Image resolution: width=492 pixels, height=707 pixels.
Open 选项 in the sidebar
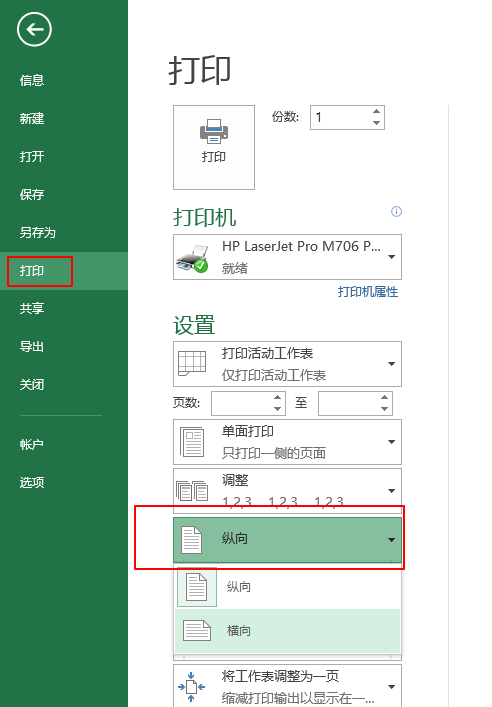[32, 482]
